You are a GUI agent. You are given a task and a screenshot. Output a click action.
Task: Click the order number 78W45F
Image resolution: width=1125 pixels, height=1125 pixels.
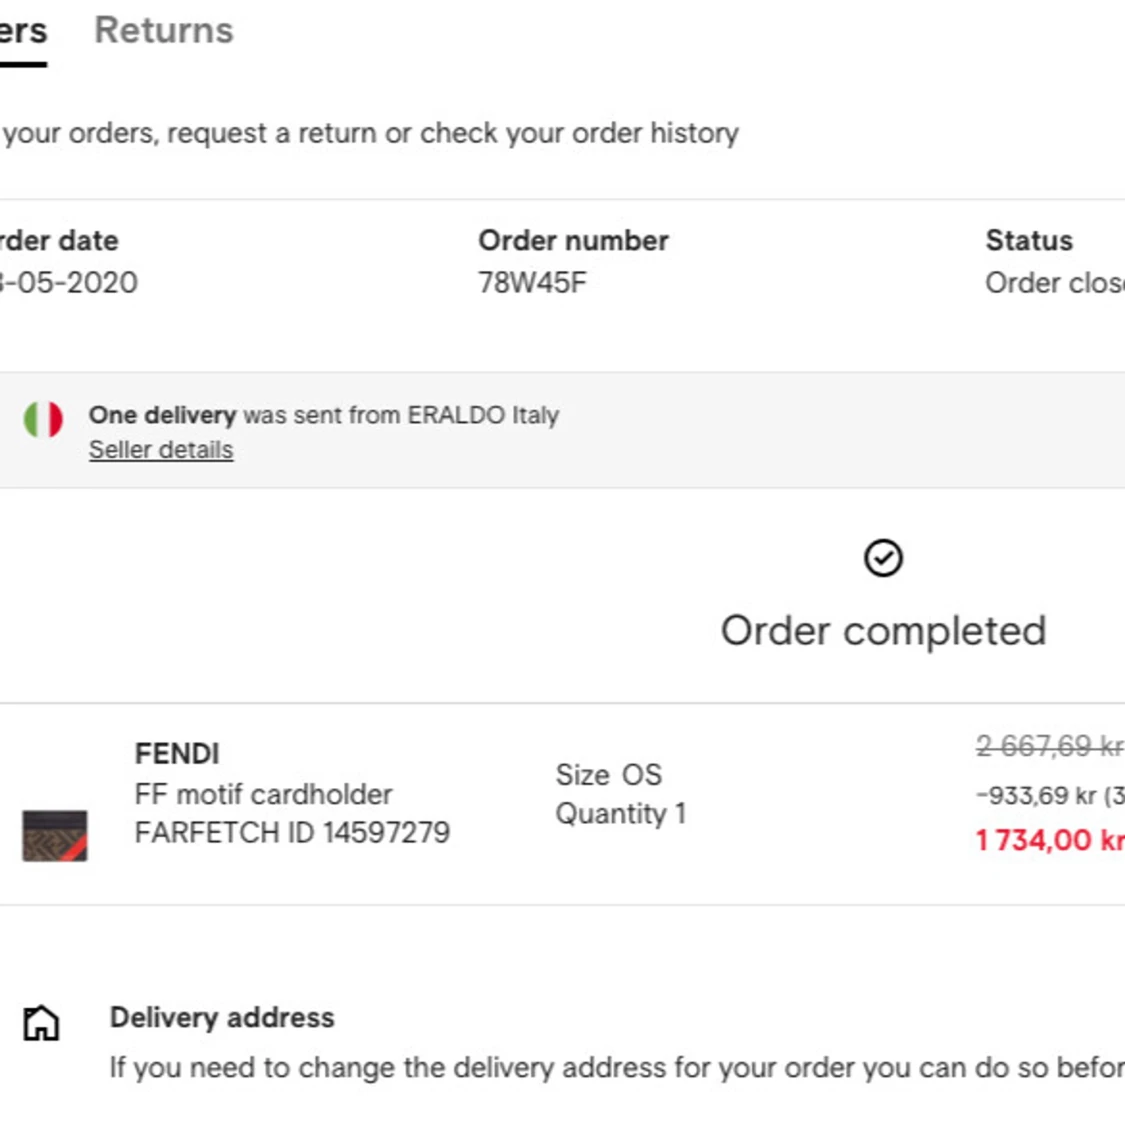(x=532, y=283)
